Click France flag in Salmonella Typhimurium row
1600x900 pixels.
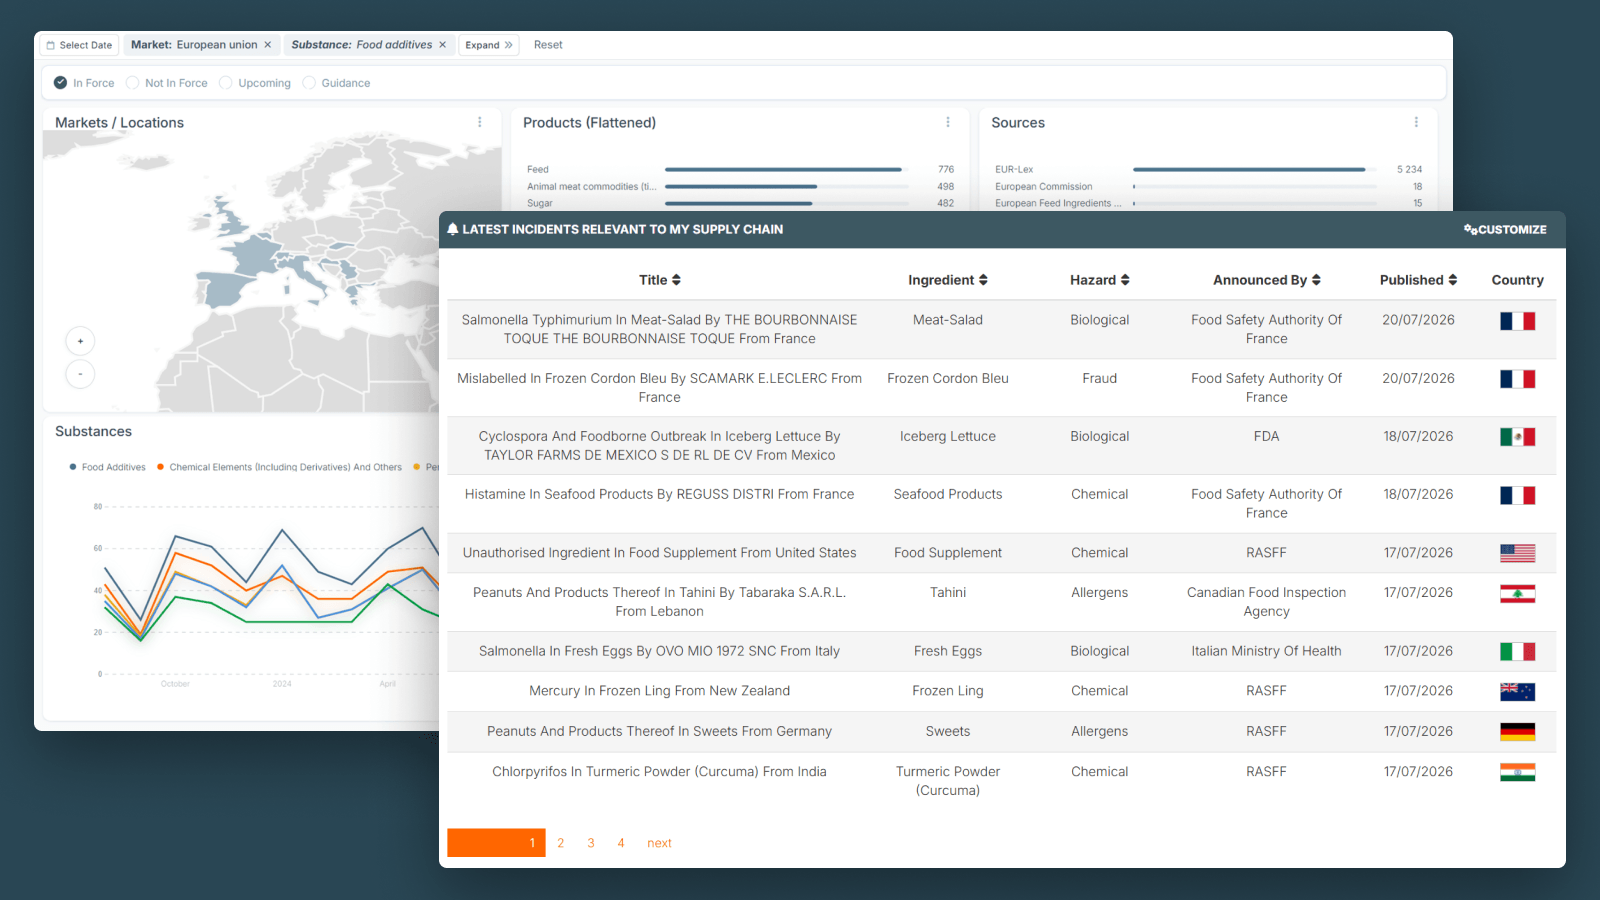1517,321
